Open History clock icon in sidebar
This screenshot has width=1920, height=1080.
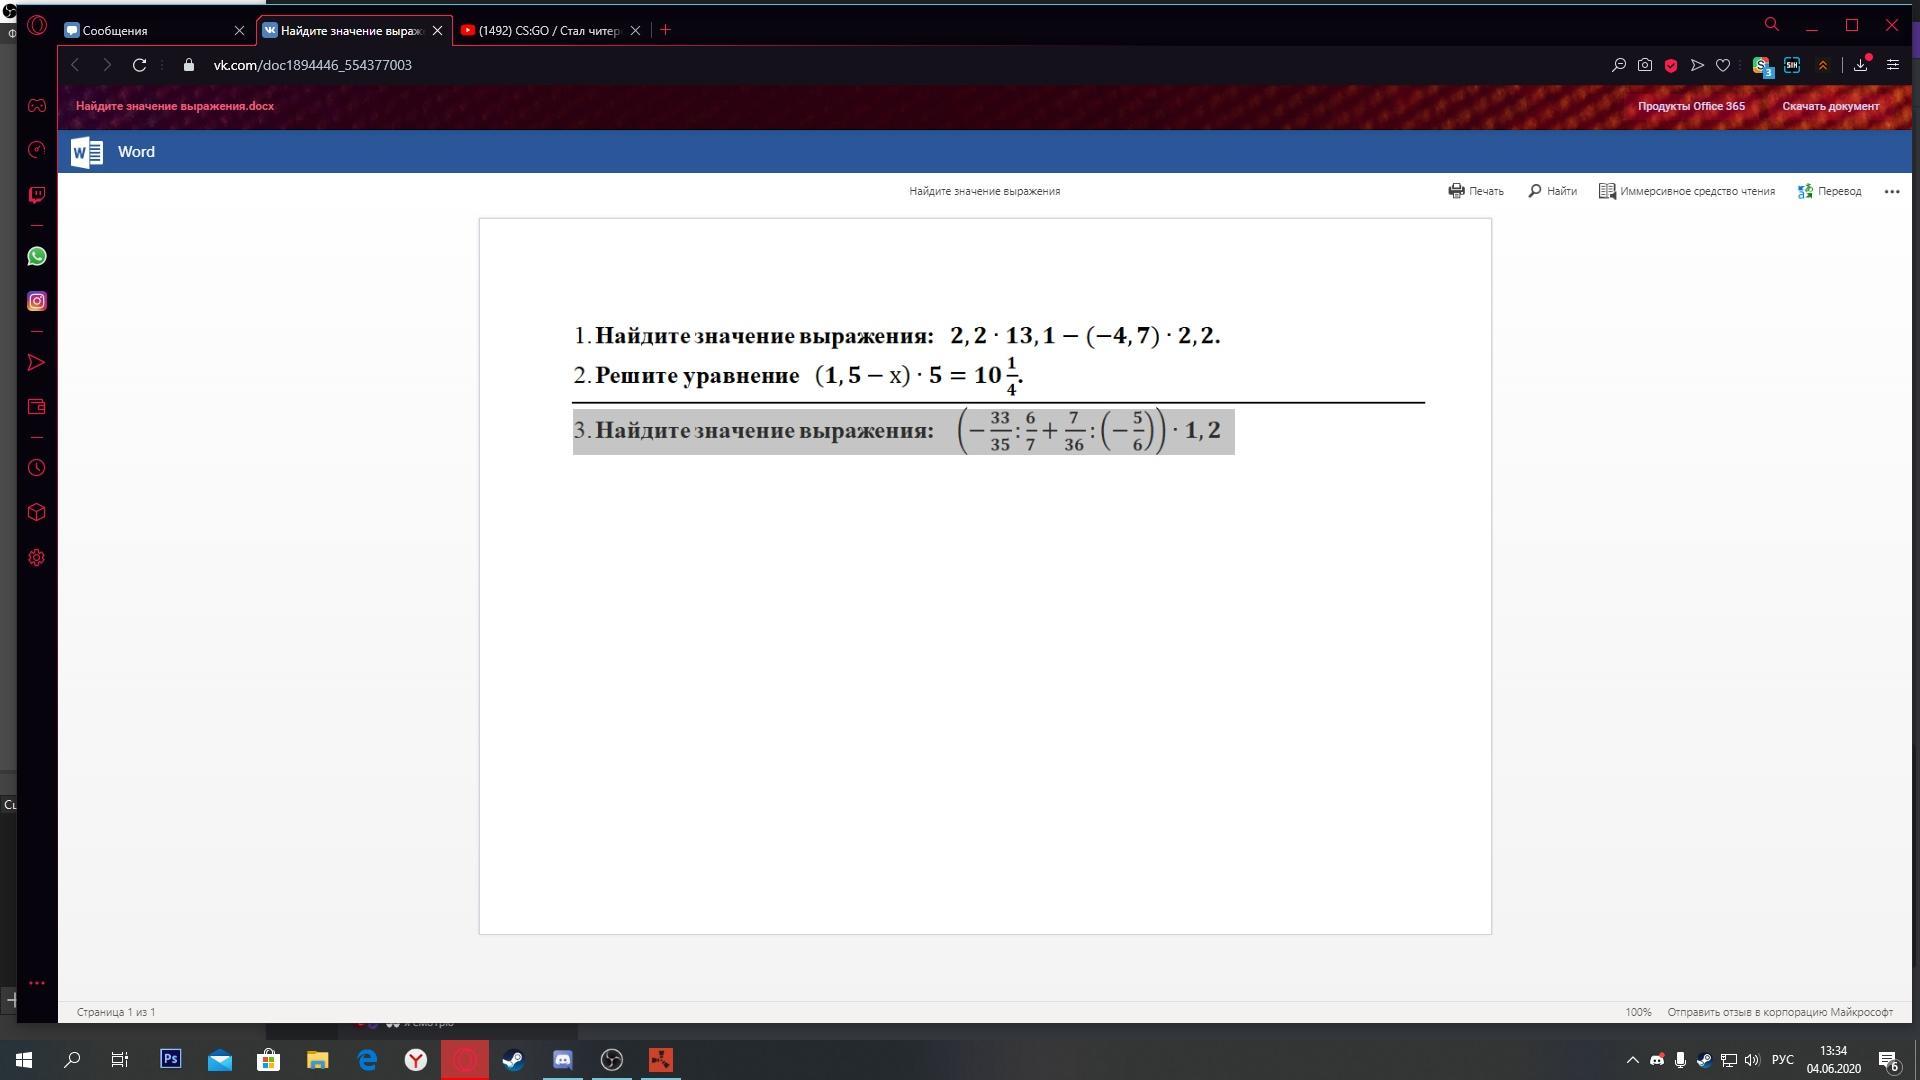pyautogui.click(x=37, y=468)
